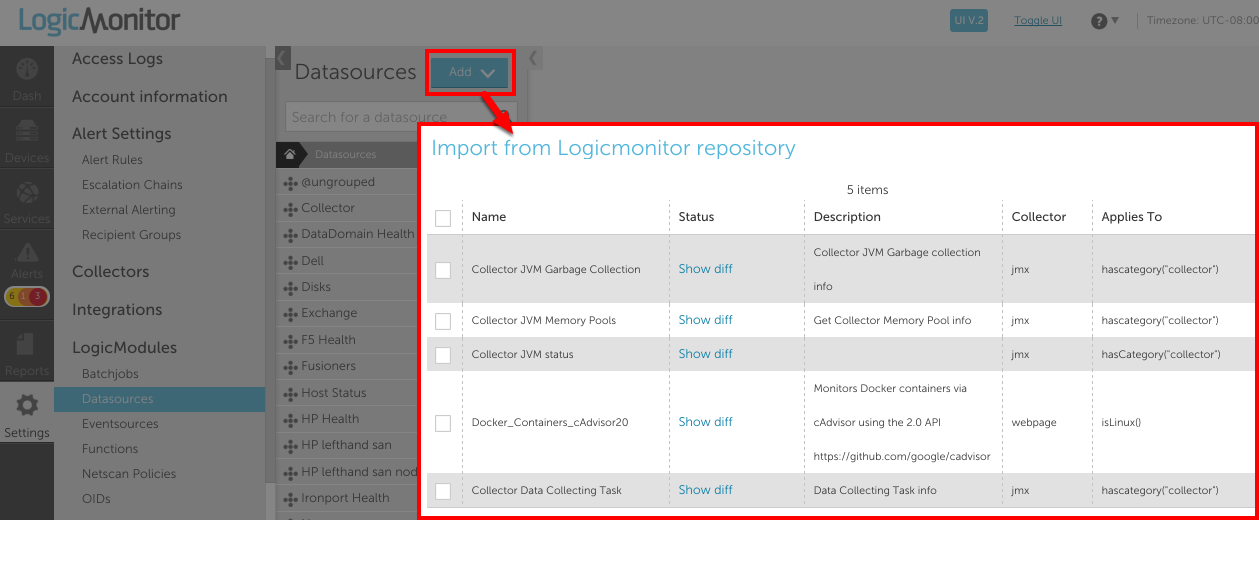Toggle the select-all checkbox in header
The image size is (1259, 565).
(x=443, y=218)
